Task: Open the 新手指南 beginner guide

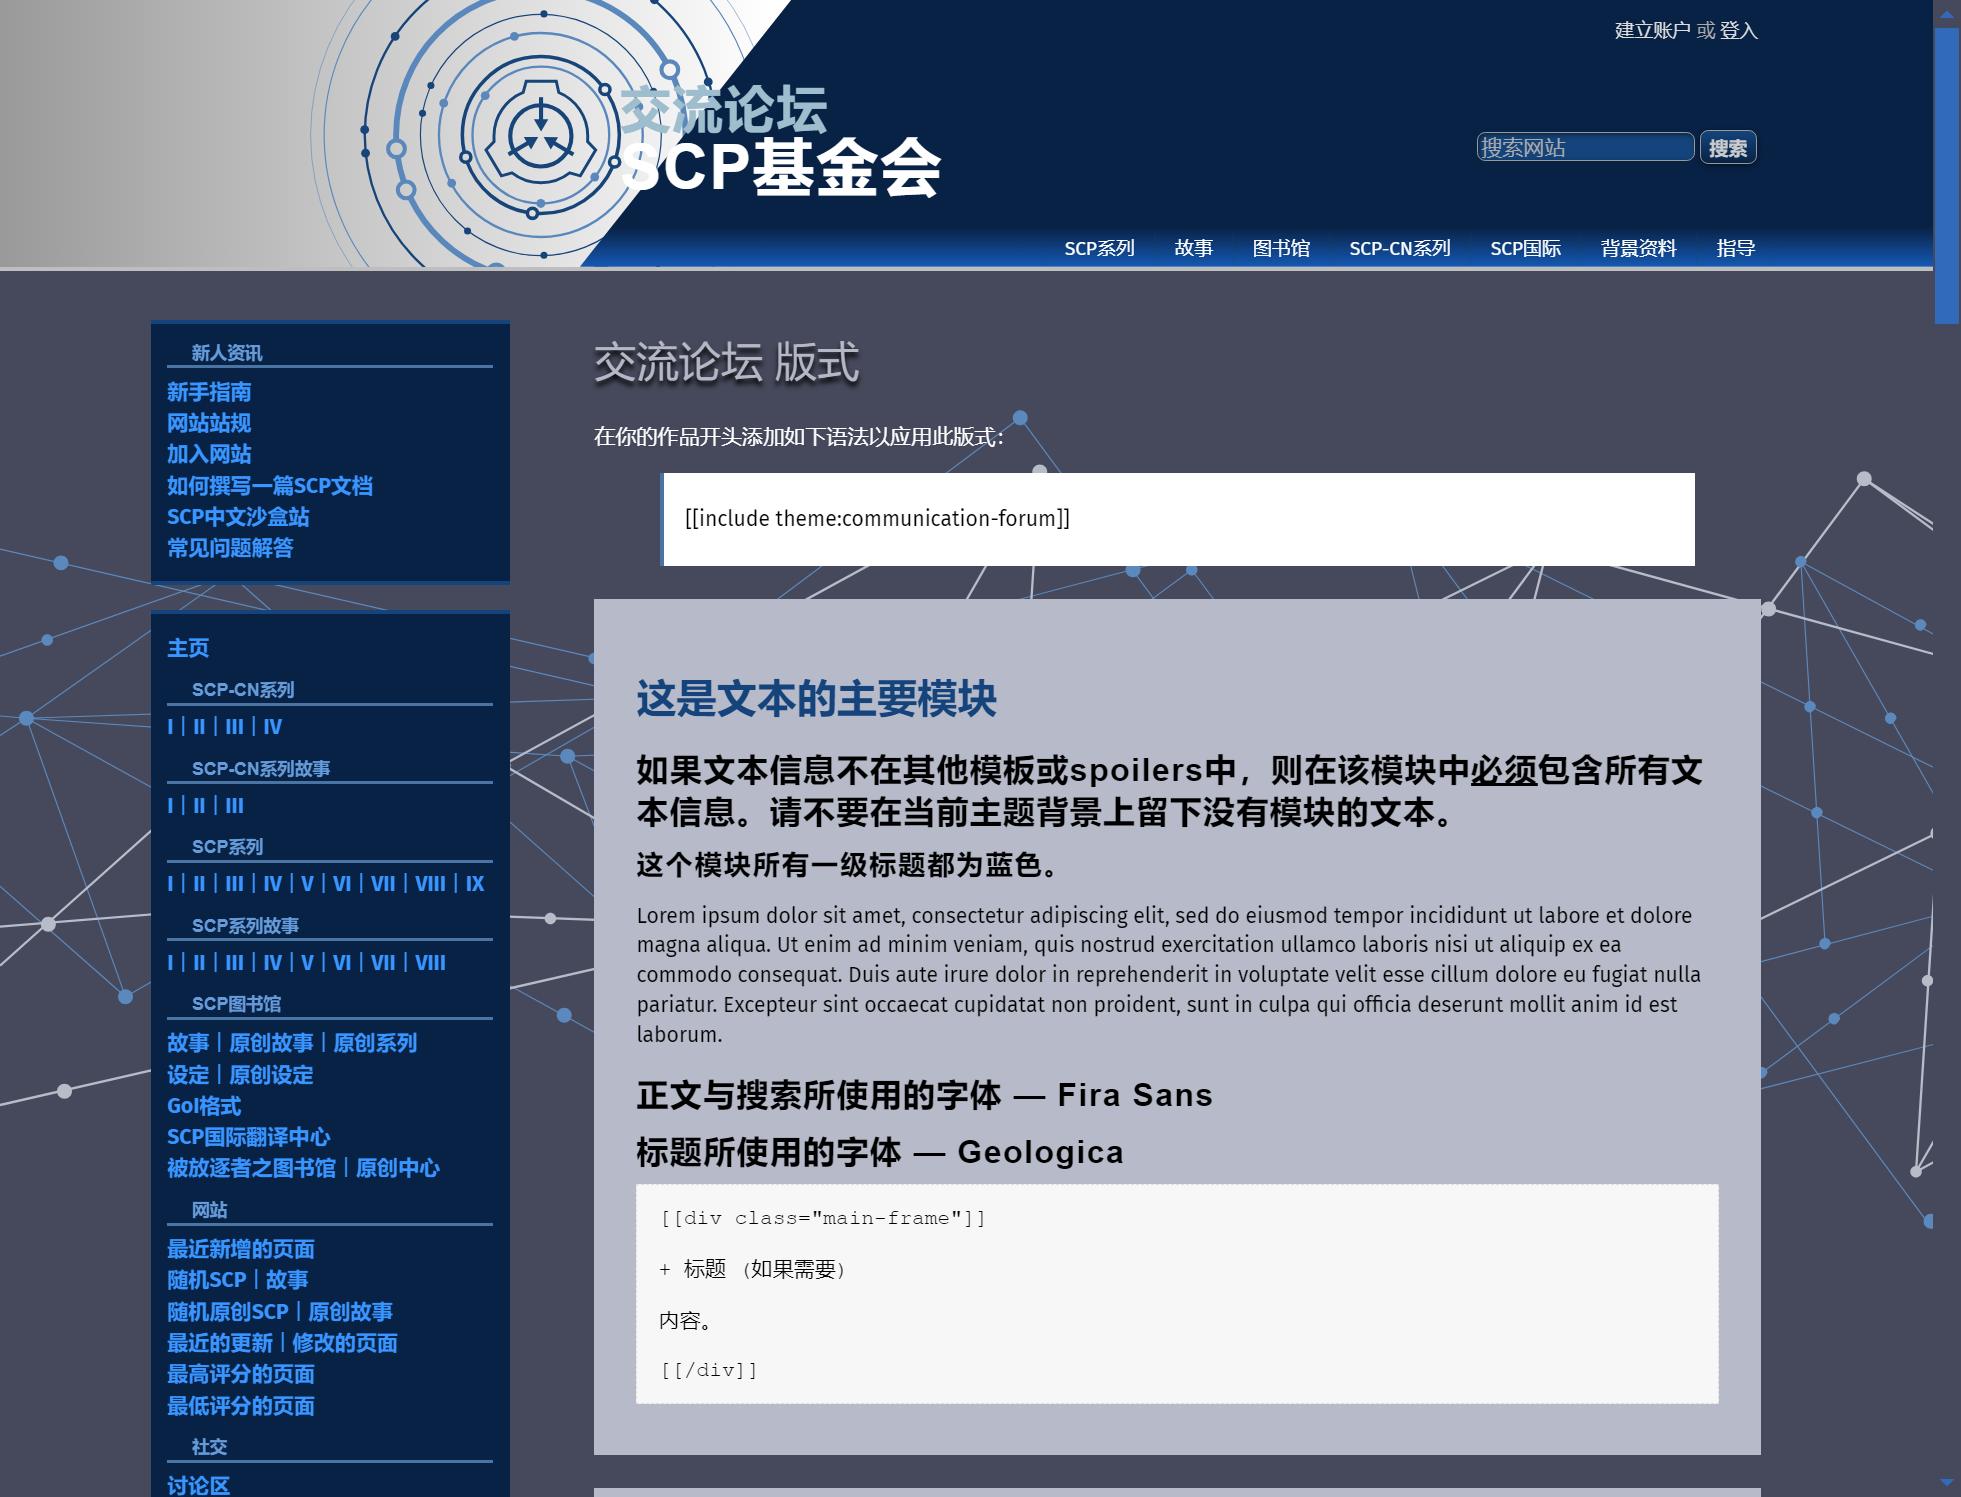Action: coord(209,393)
